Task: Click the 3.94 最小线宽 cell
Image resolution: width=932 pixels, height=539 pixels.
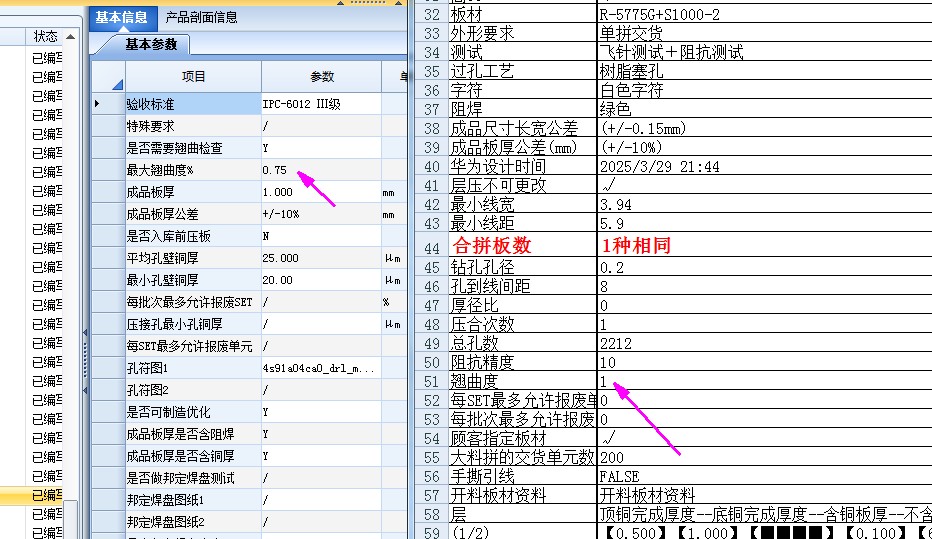Action: pos(764,204)
